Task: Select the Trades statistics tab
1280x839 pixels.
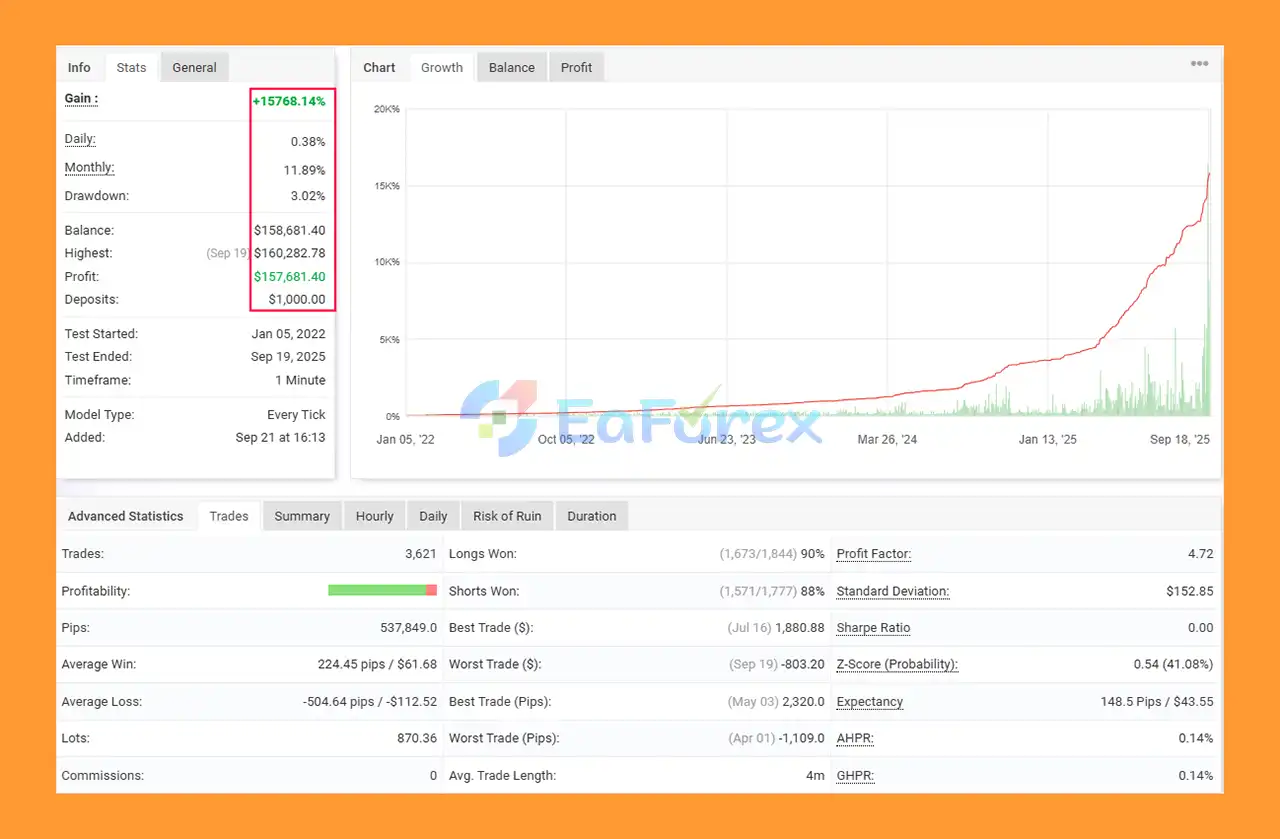Action: [228, 516]
